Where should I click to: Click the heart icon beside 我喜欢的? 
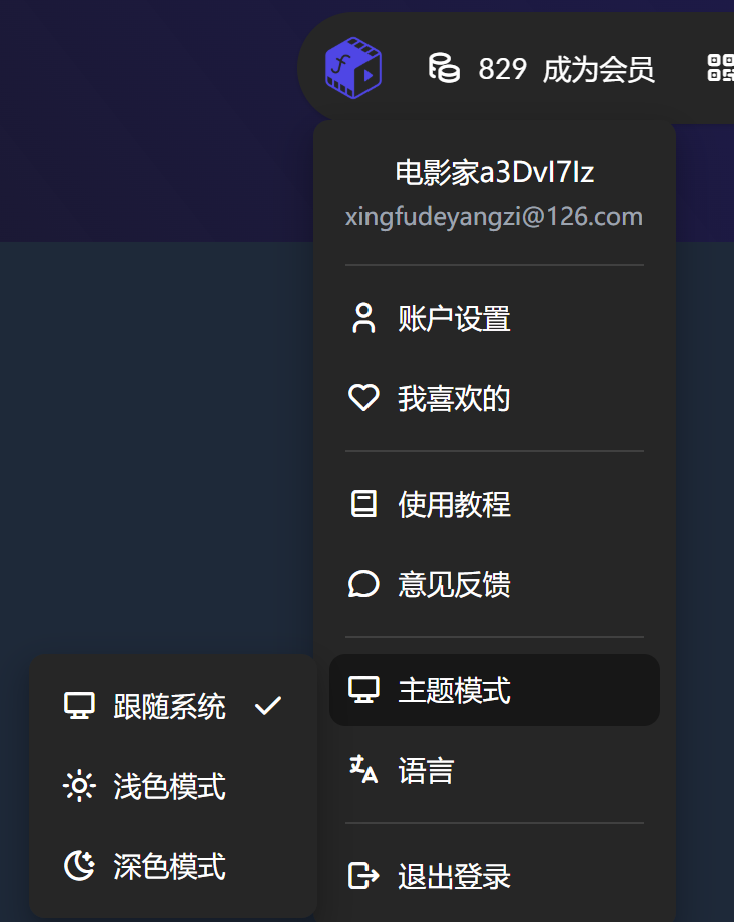click(x=363, y=398)
